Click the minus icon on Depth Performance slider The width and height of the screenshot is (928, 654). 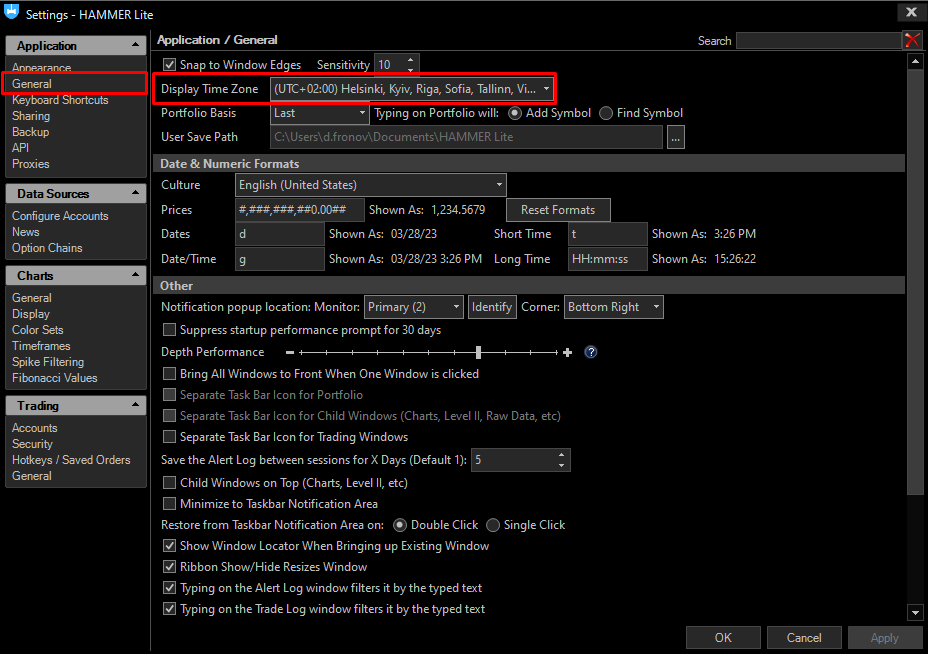[x=290, y=352]
